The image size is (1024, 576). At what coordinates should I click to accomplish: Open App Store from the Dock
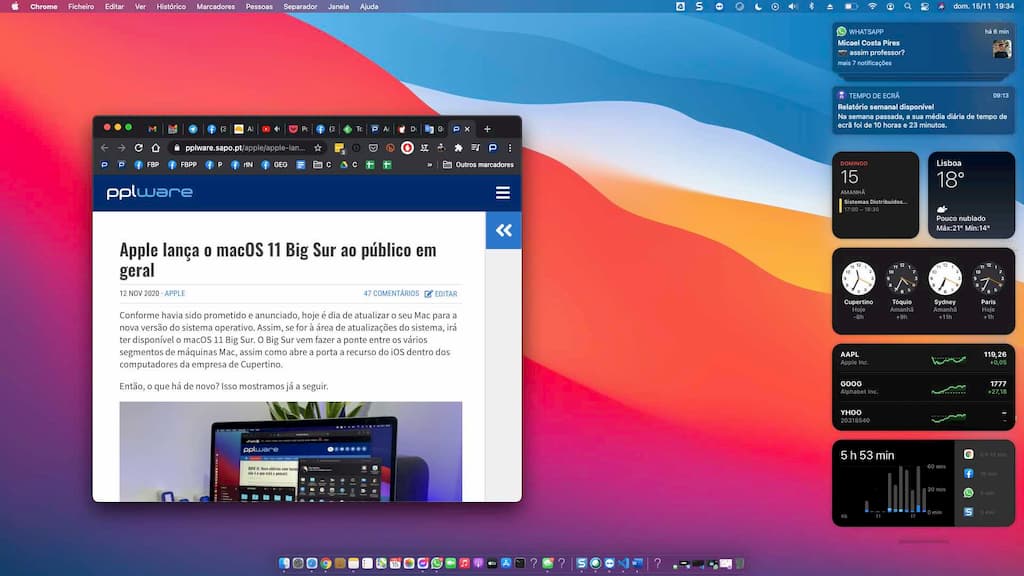click(507, 563)
